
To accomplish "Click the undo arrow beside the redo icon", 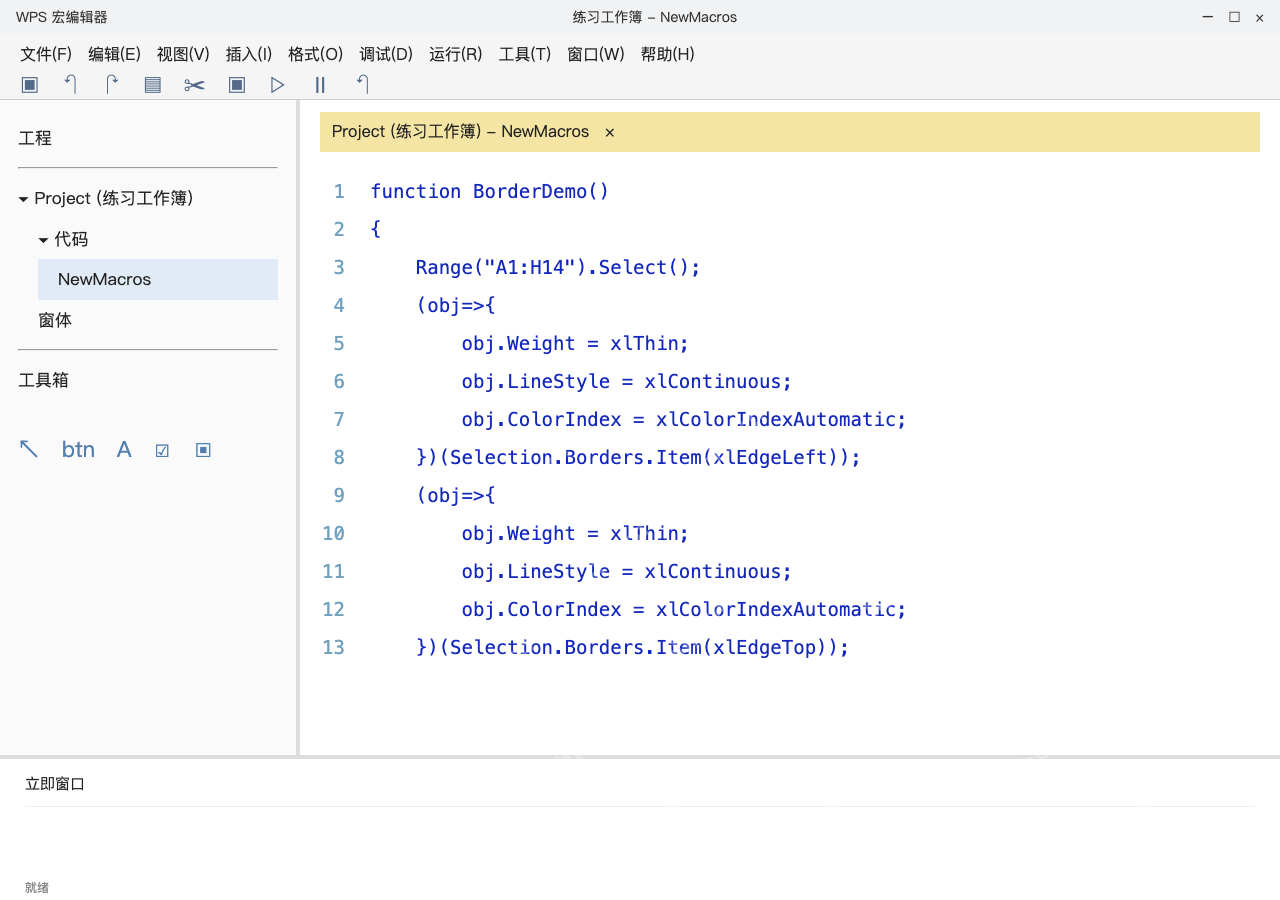I will (x=71, y=85).
